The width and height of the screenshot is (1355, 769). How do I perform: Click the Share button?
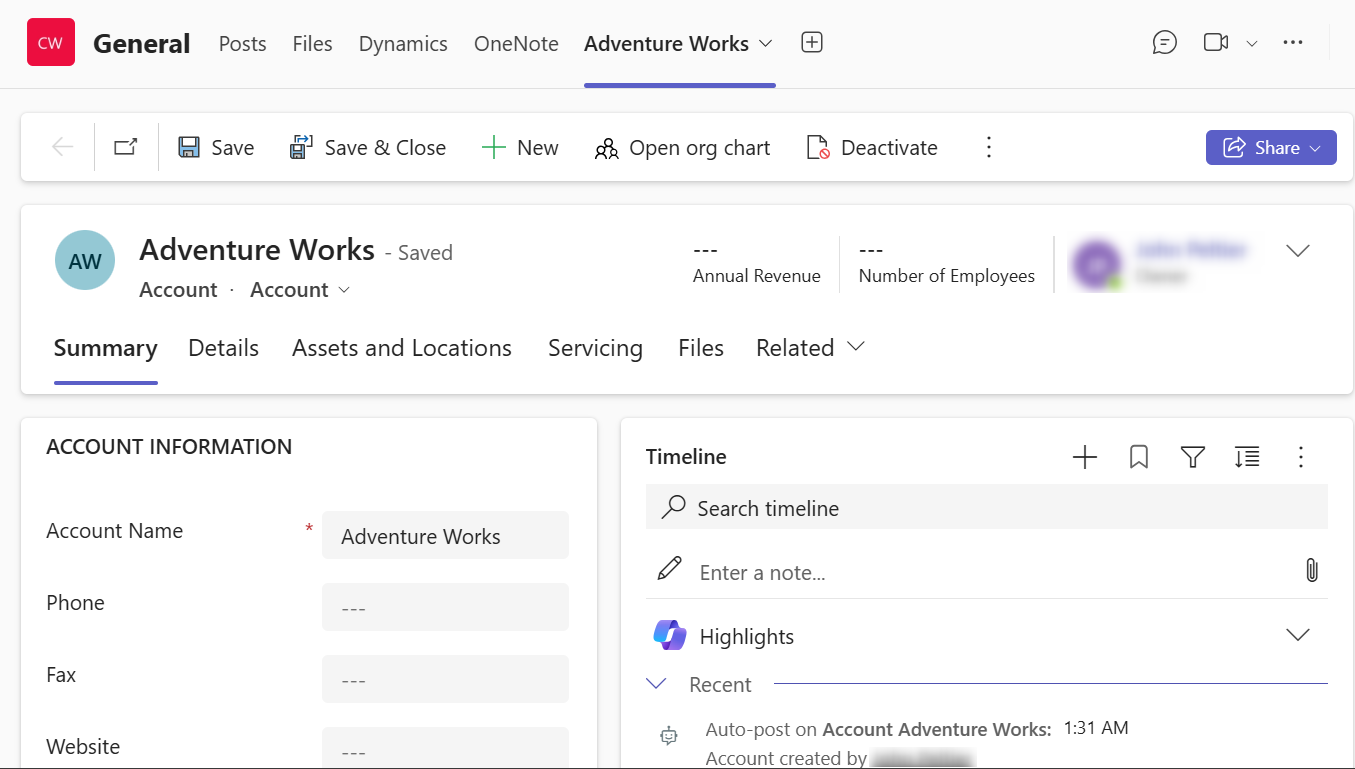[1271, 147]
